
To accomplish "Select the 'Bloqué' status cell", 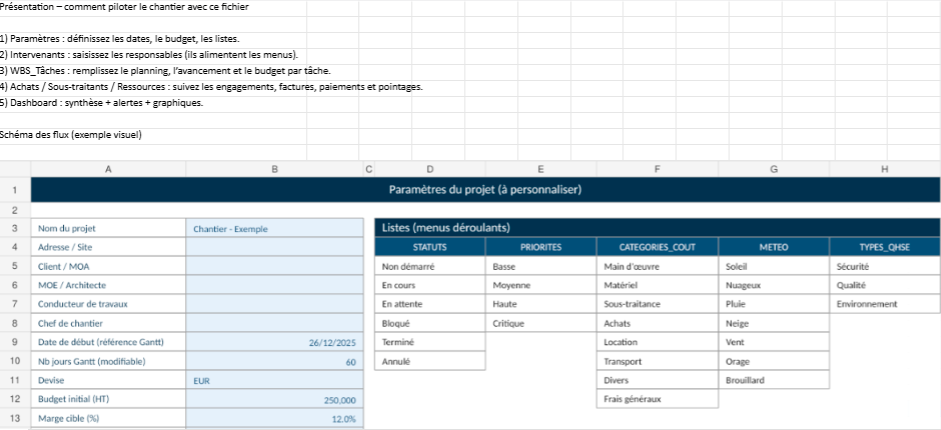I will [x=429, y=323].
